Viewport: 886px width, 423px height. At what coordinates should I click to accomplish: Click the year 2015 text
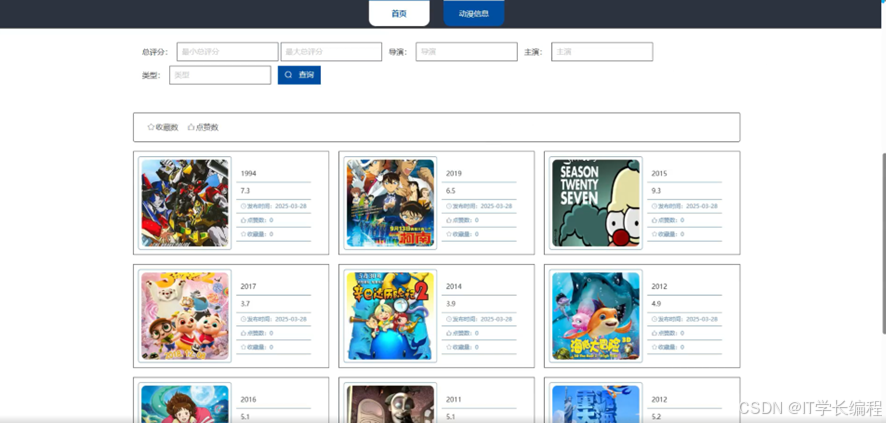click(x=659, y=173)
